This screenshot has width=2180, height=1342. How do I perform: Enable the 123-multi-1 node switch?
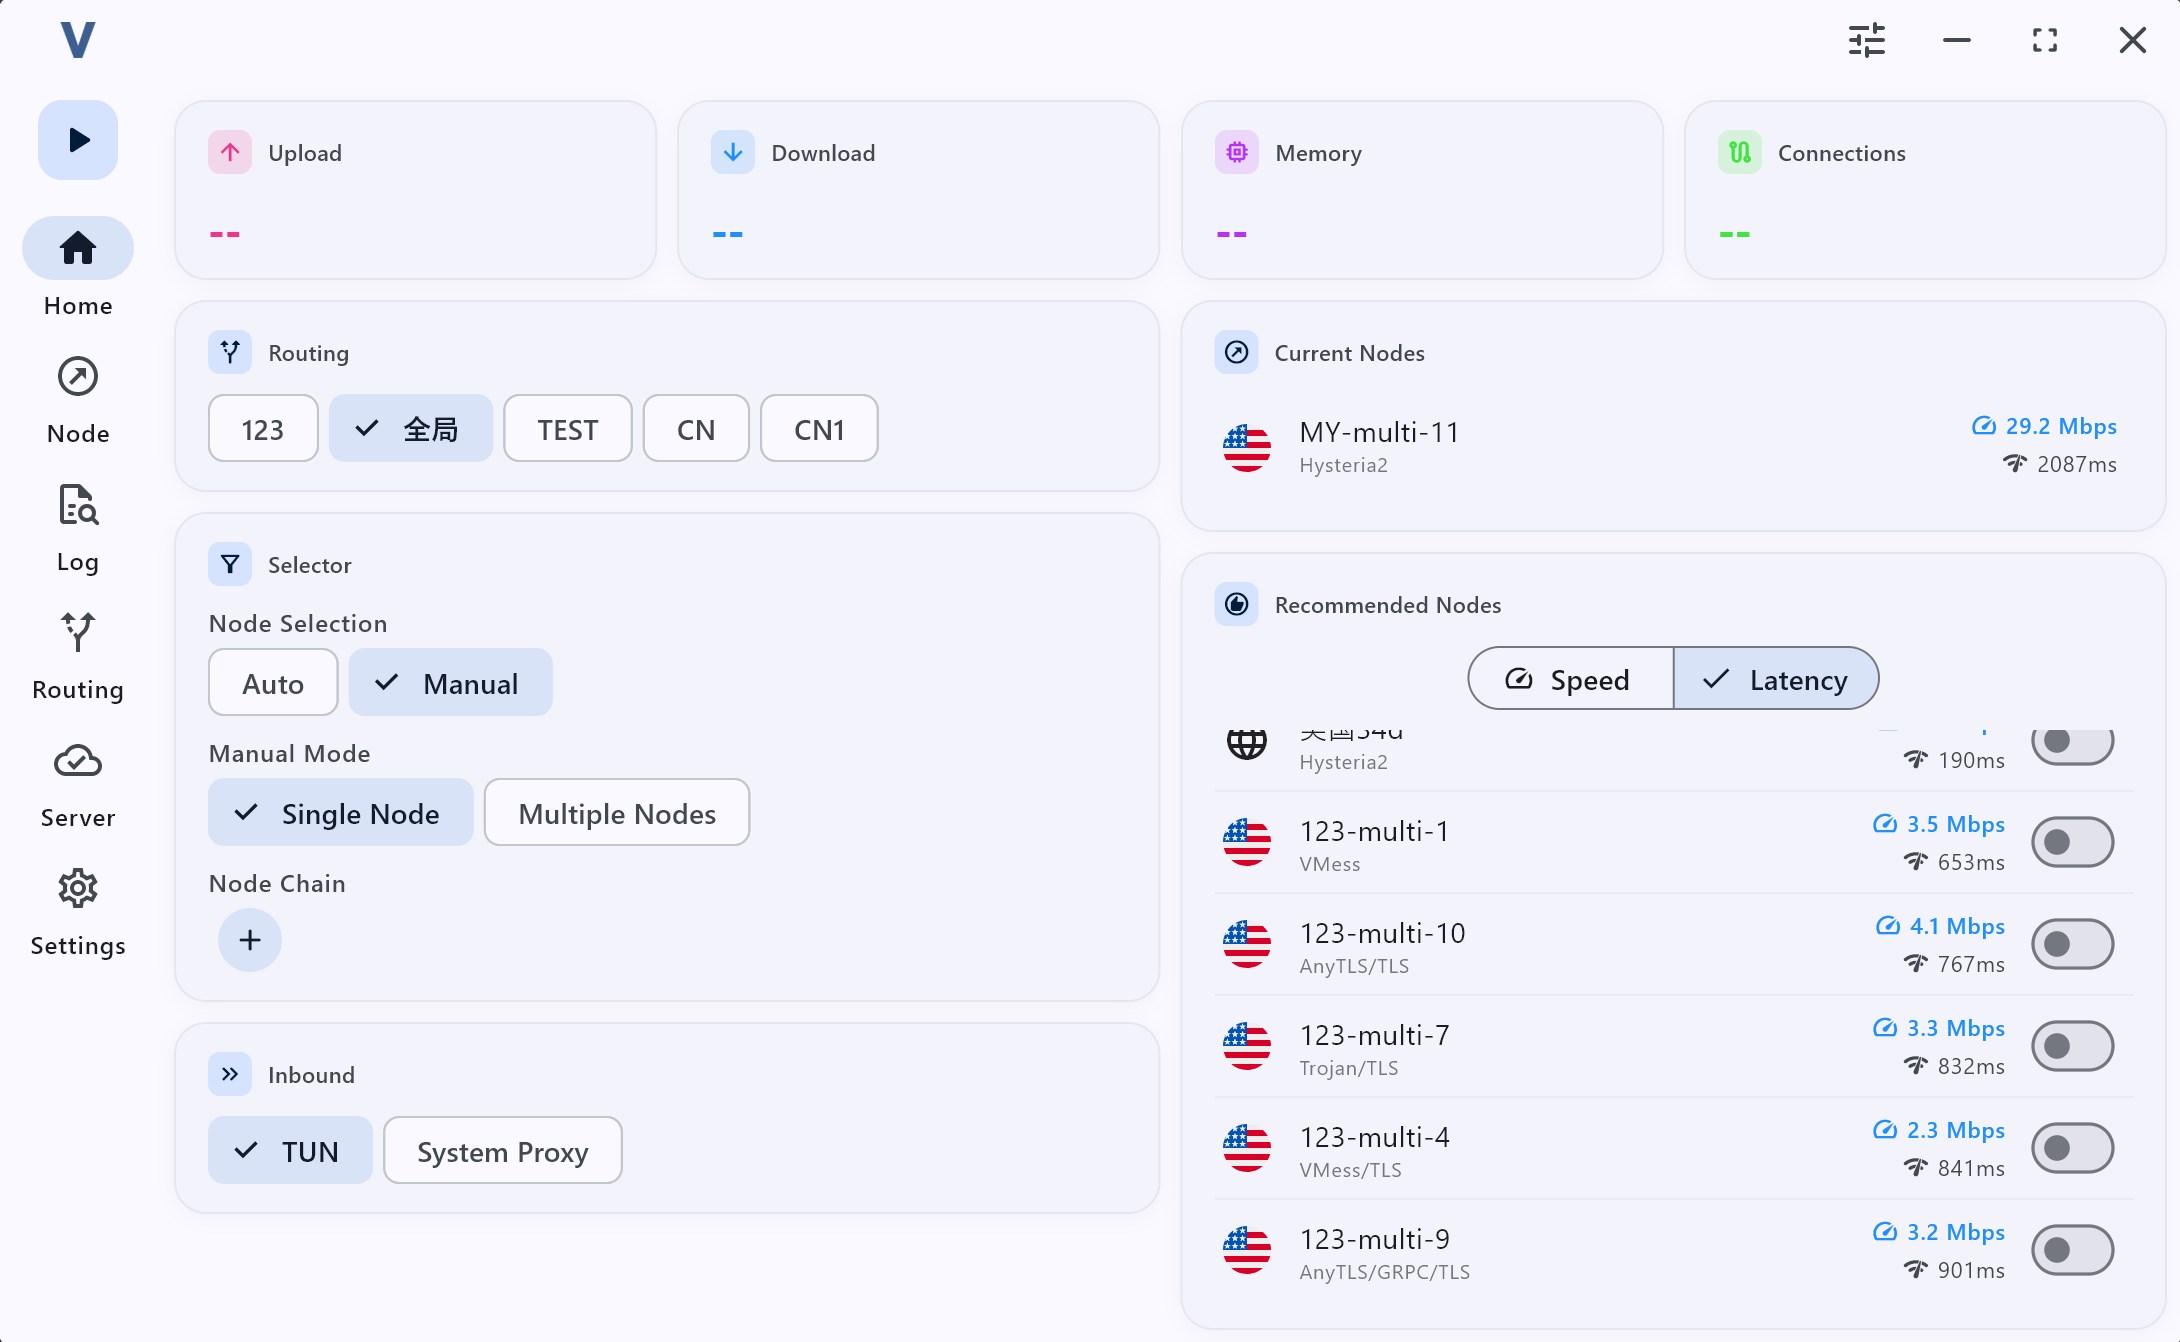2073,842
